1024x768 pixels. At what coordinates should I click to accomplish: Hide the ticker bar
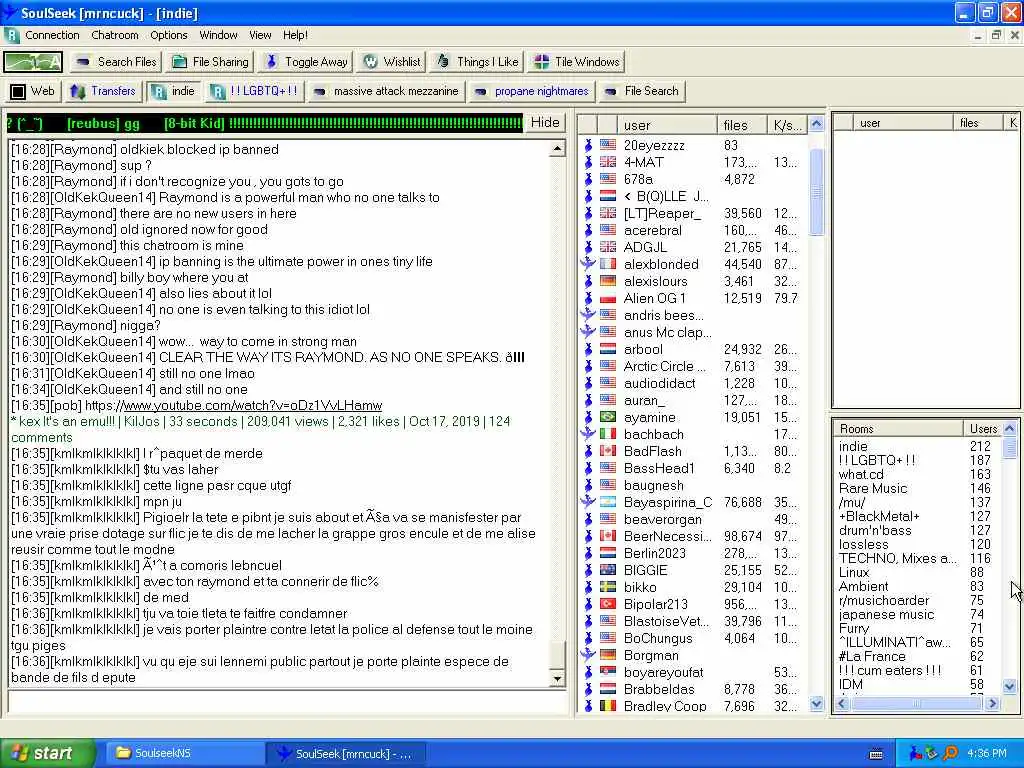coord(545,123)
